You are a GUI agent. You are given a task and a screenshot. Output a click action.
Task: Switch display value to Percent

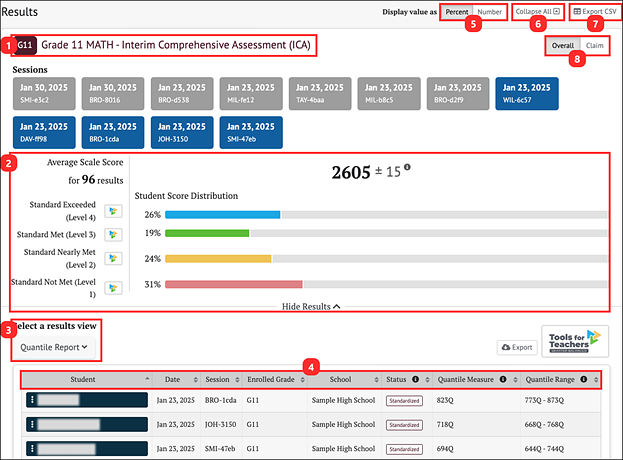click(456, 11)
